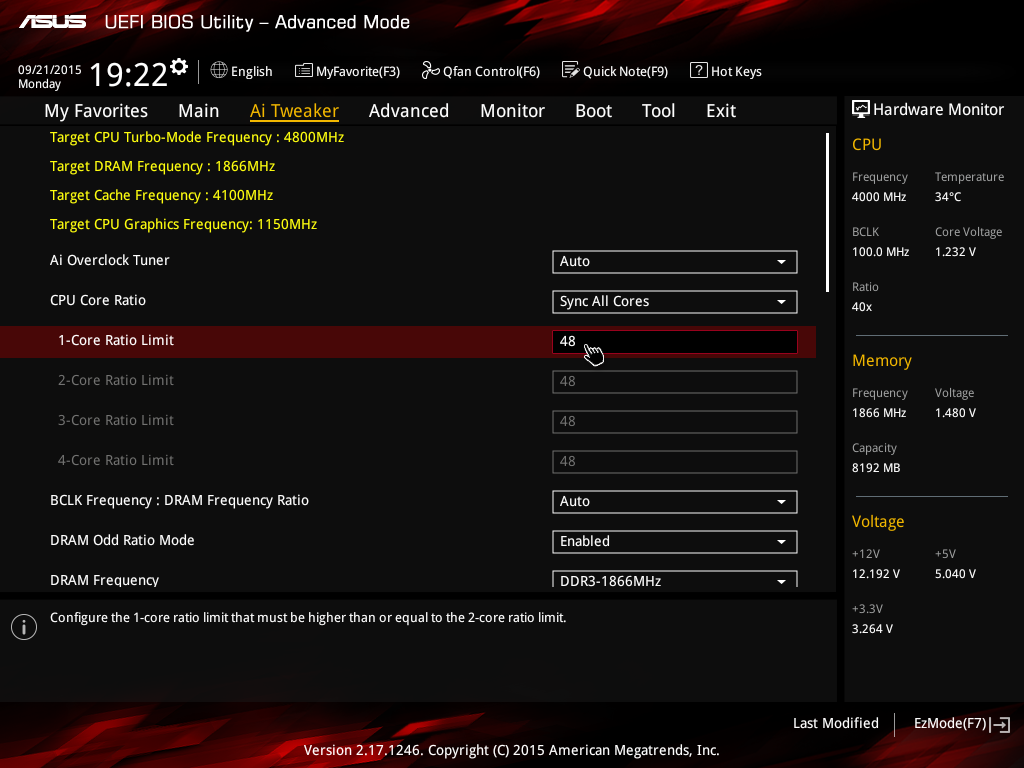Click the 3-Core Ratio Limit field

pos(675,421)
